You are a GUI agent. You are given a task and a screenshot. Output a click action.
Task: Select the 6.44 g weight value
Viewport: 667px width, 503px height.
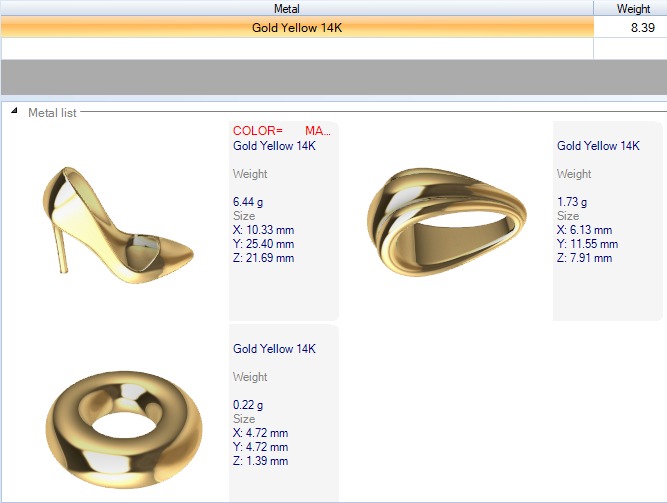click(x=248, y=202)
